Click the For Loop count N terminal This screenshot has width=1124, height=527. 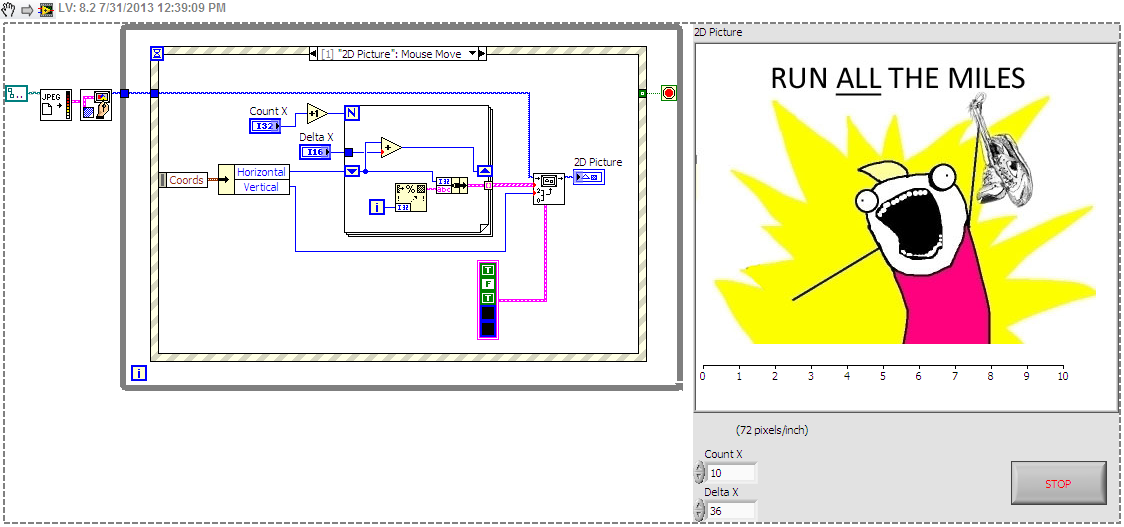[x=351, y=113]
